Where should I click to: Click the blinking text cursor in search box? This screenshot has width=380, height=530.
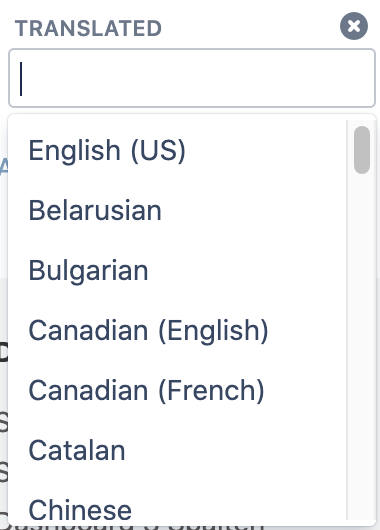pos(21,79)
